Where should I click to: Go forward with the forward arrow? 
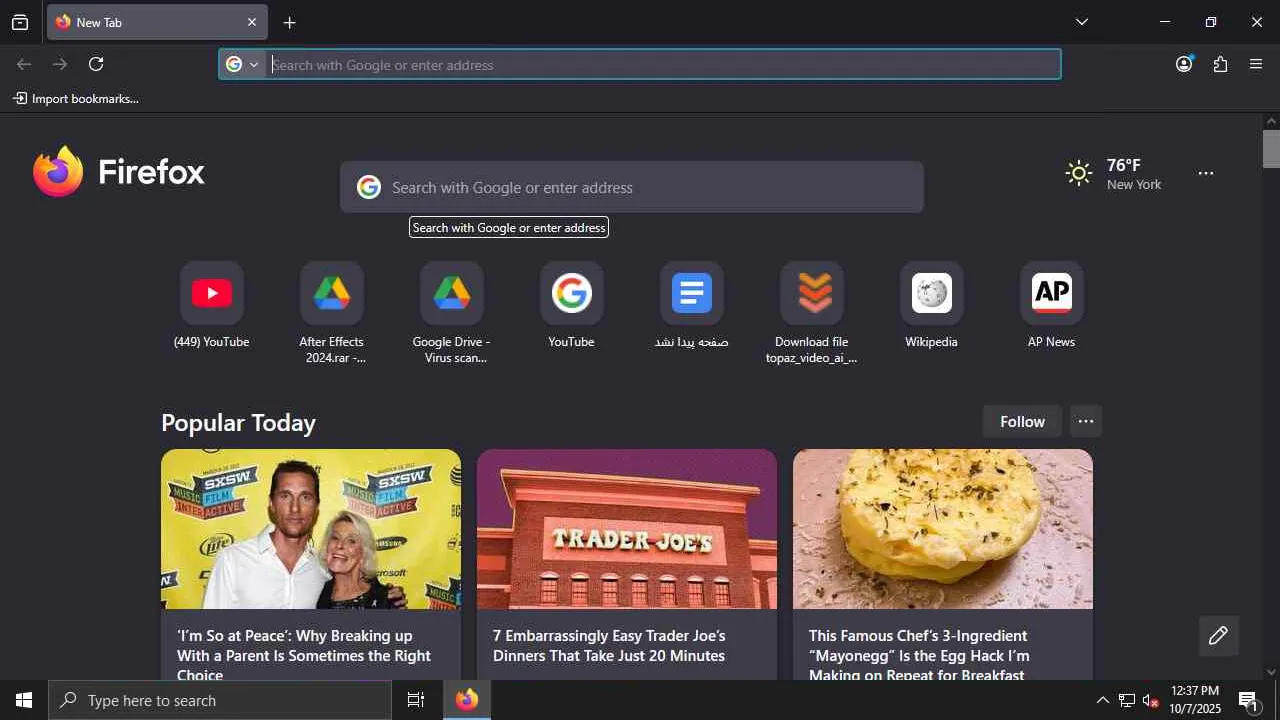point(60,64)
